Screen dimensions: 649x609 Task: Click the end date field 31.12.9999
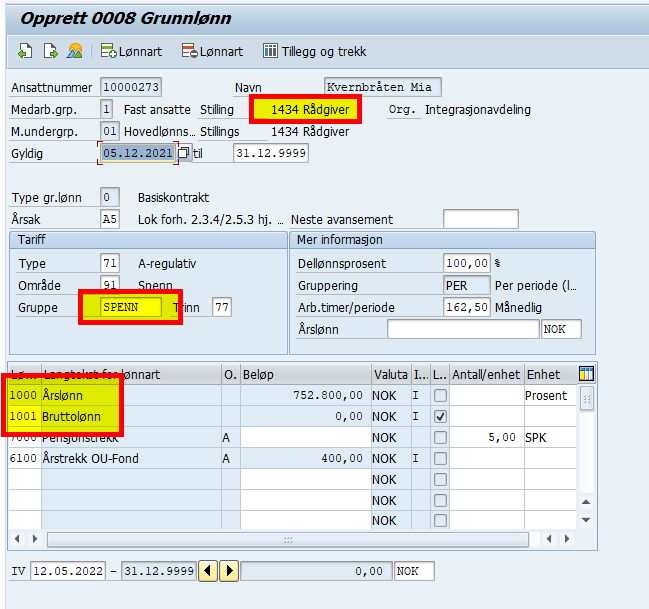pyautogui.click(x=271, y=153)
